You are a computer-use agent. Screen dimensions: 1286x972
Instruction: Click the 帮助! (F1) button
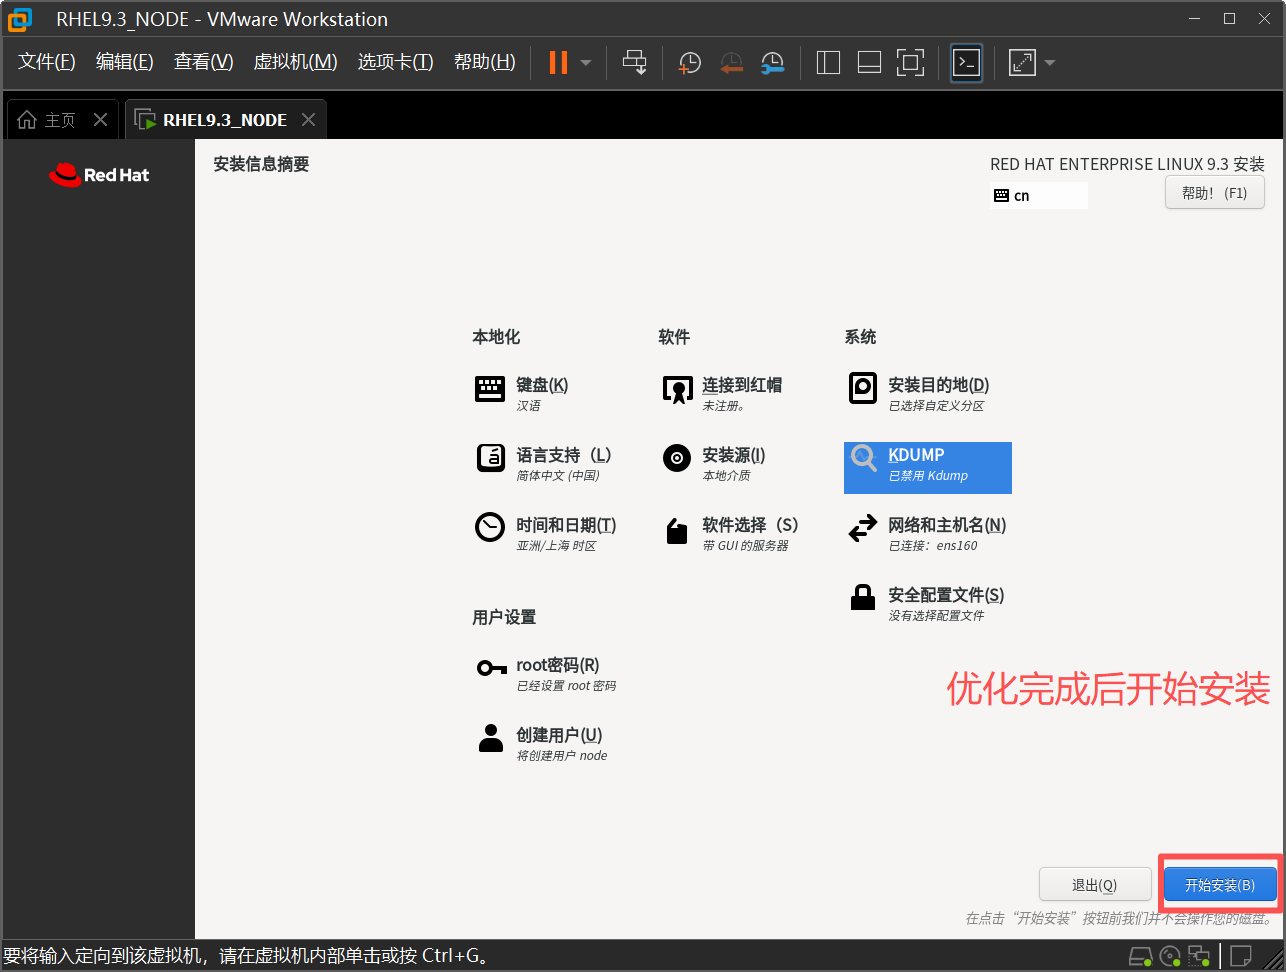coord(1214,193)
